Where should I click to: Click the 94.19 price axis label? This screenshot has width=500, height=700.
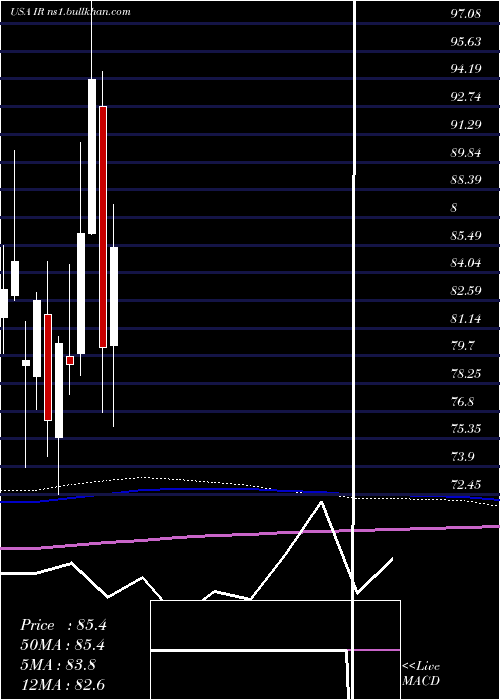click(x=466, y=69)
